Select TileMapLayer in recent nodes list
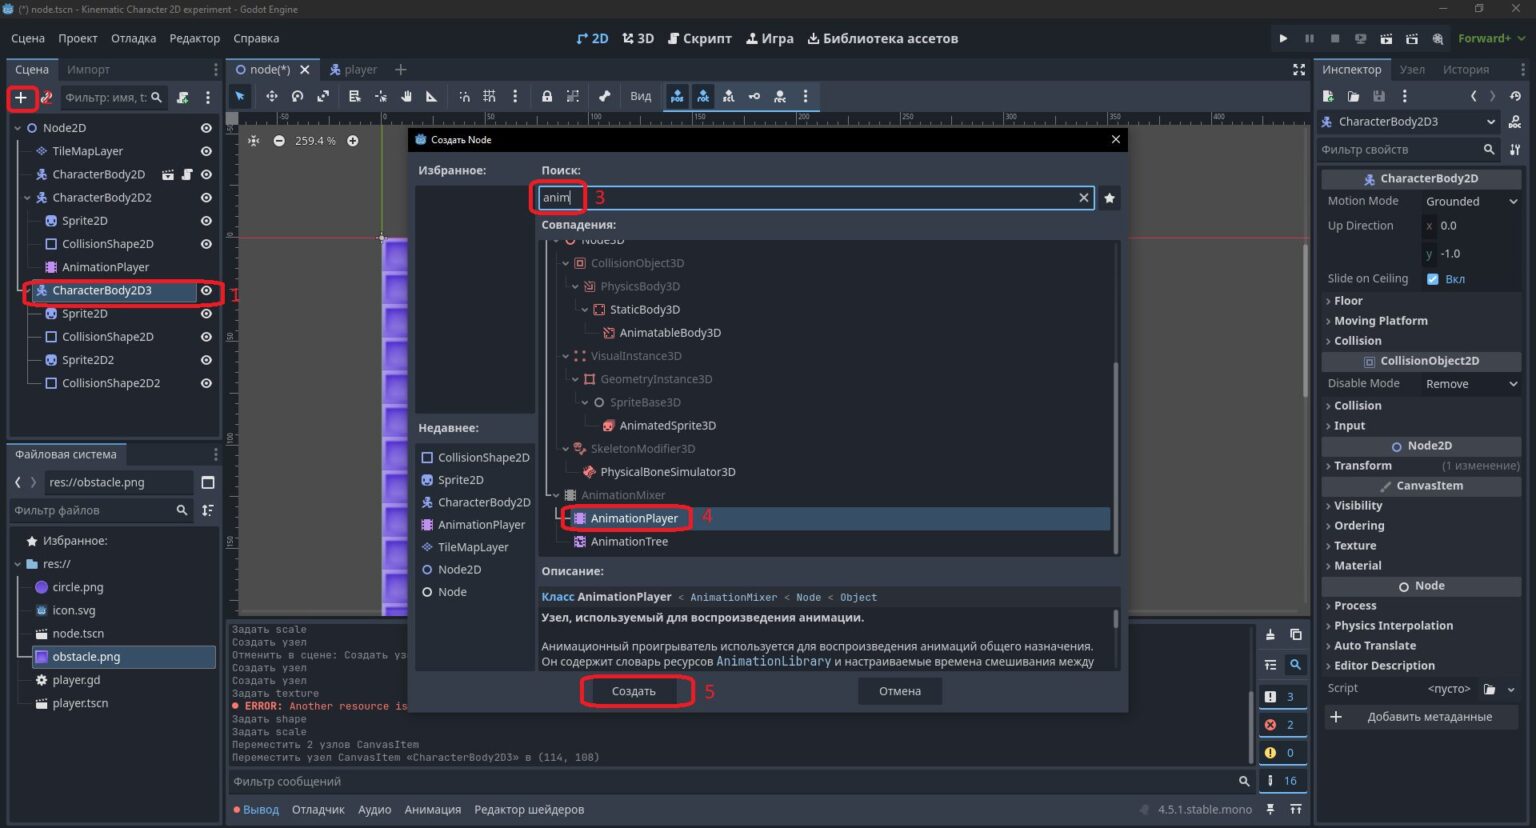Viewport: 1536px width, 828px height. click(x=473, y=547)
